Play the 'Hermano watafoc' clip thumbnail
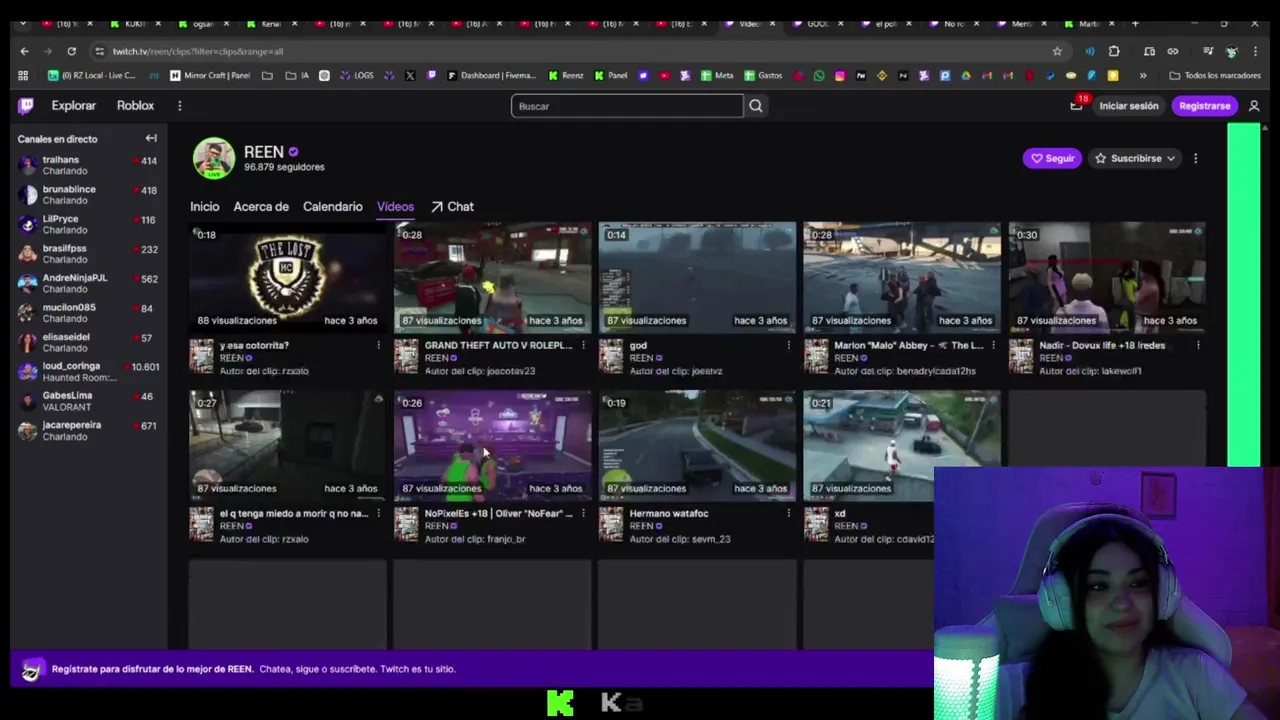1280x720 pixels. tap(698, 445)
